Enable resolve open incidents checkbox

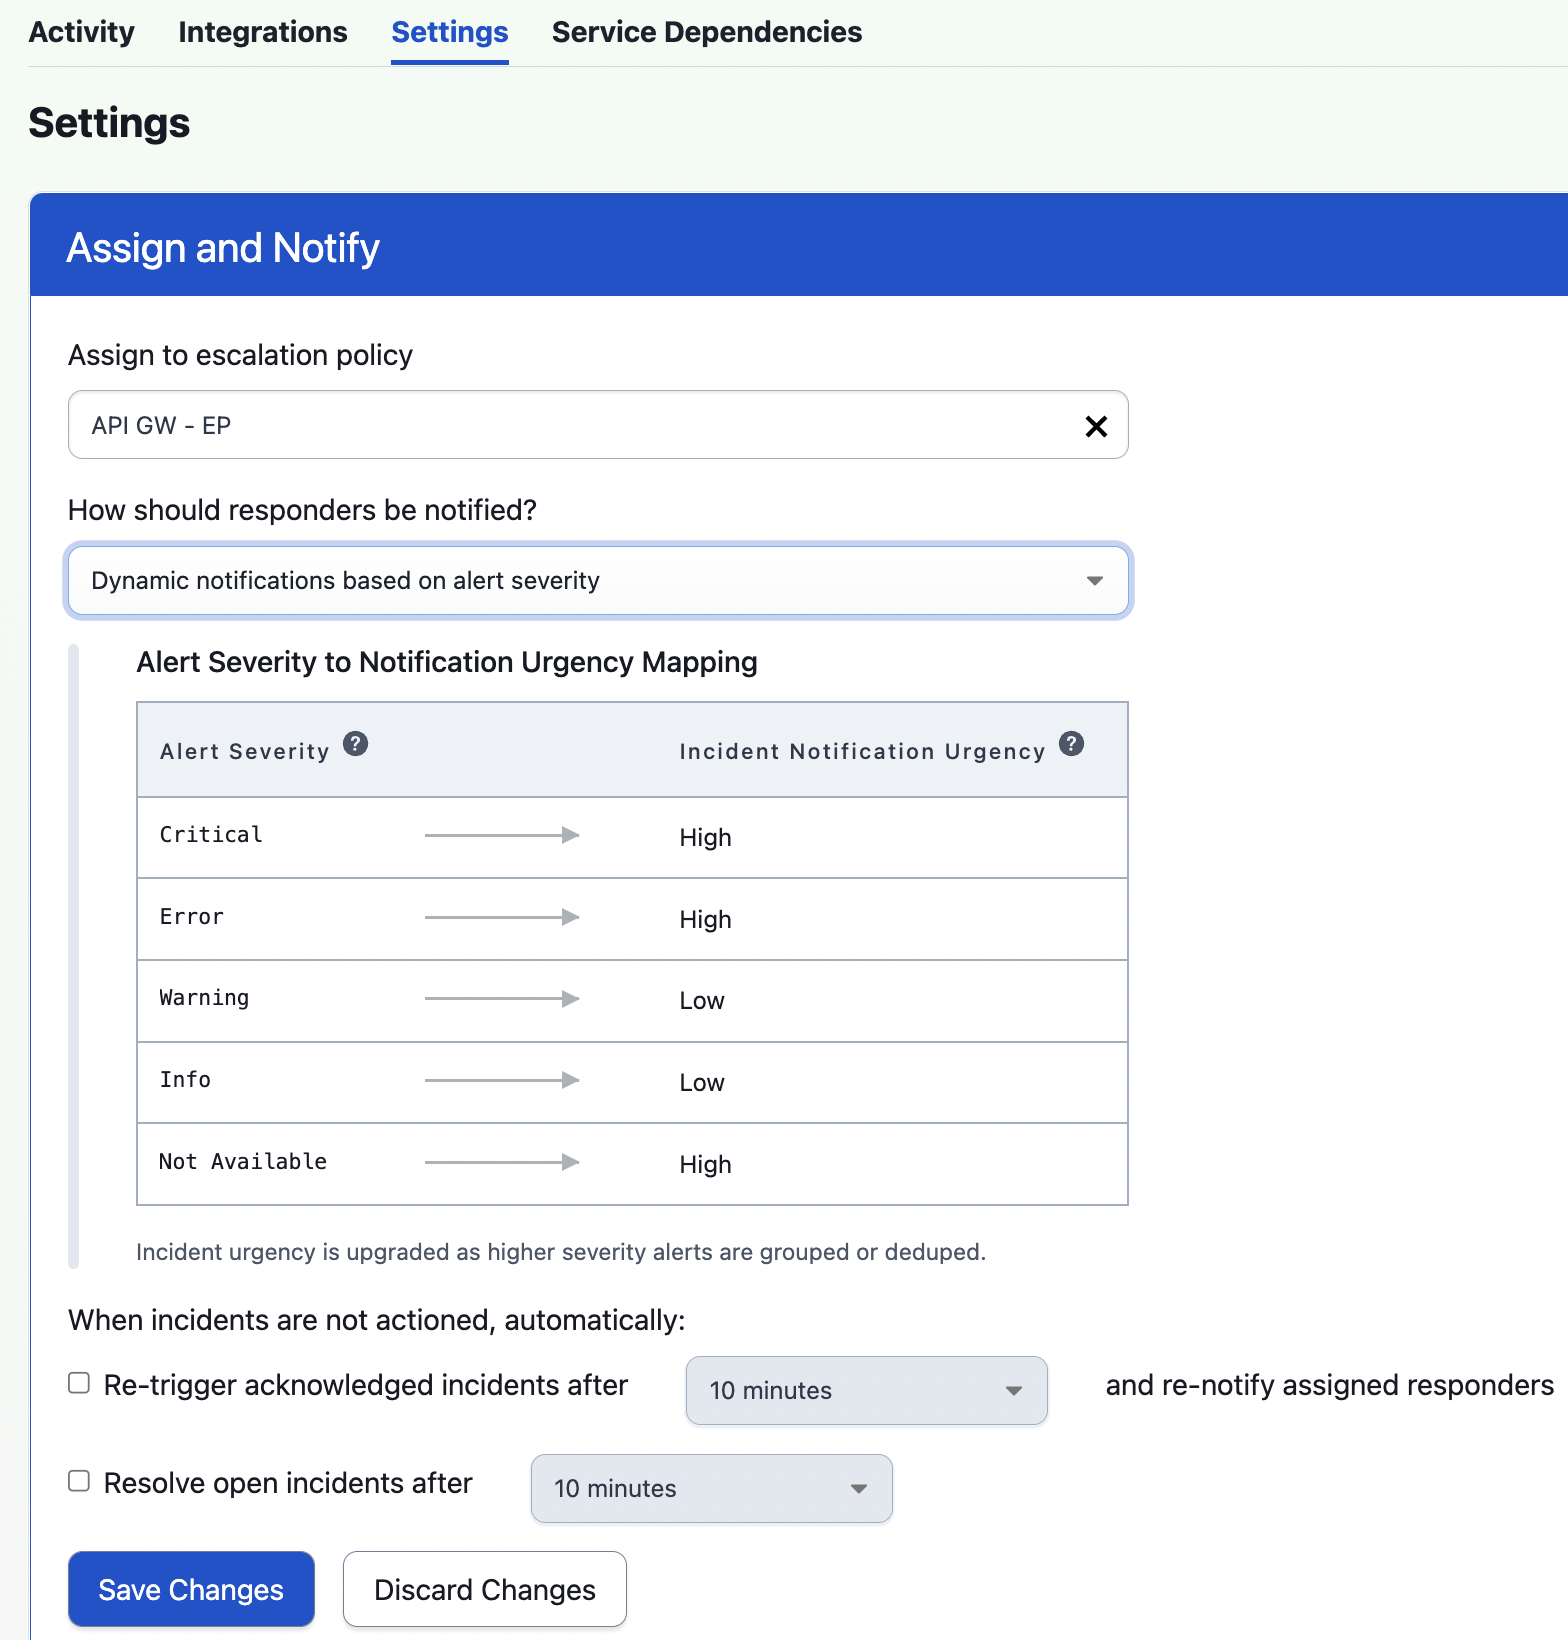coord(79,1481)
